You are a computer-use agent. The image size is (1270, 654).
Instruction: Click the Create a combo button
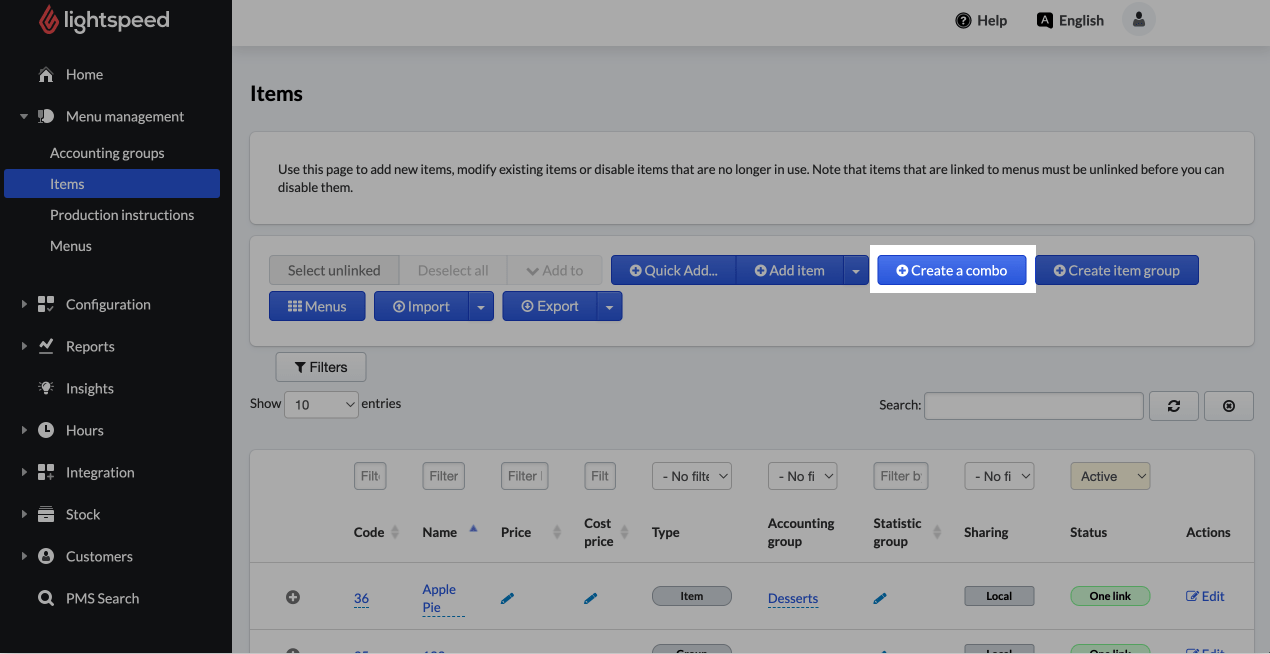click(952, 271)
